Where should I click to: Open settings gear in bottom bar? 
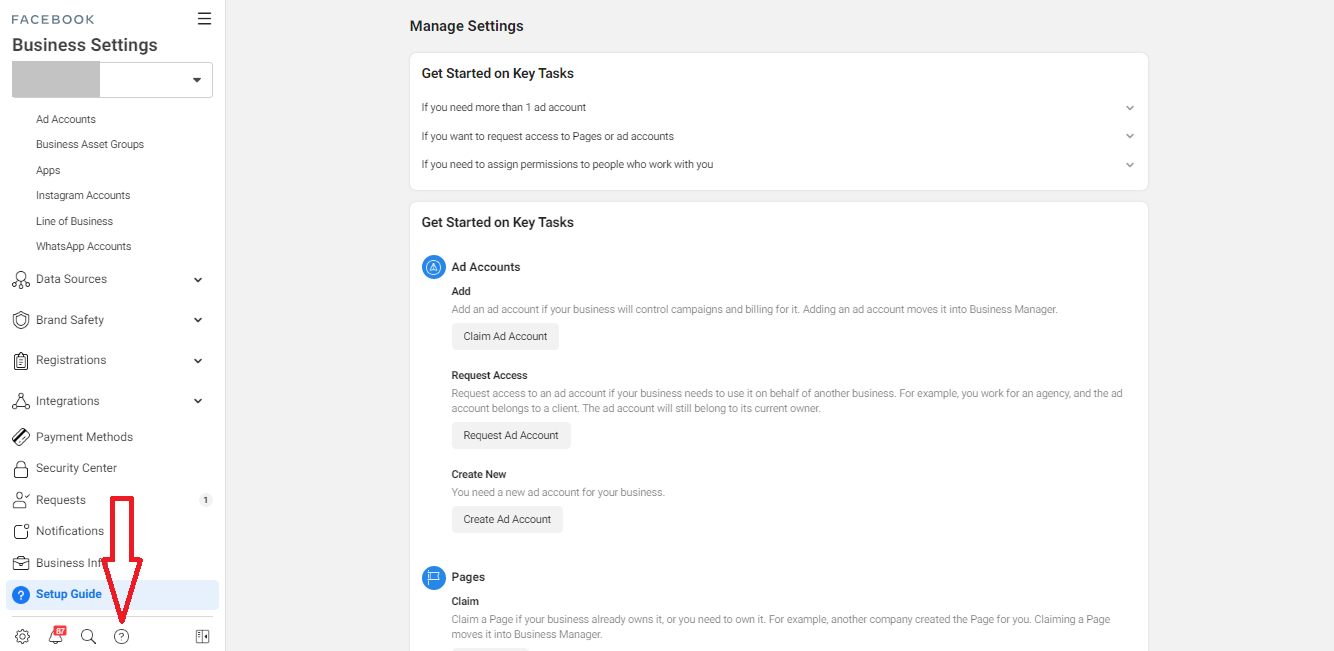pyautogui.click(x=23, y=637)
